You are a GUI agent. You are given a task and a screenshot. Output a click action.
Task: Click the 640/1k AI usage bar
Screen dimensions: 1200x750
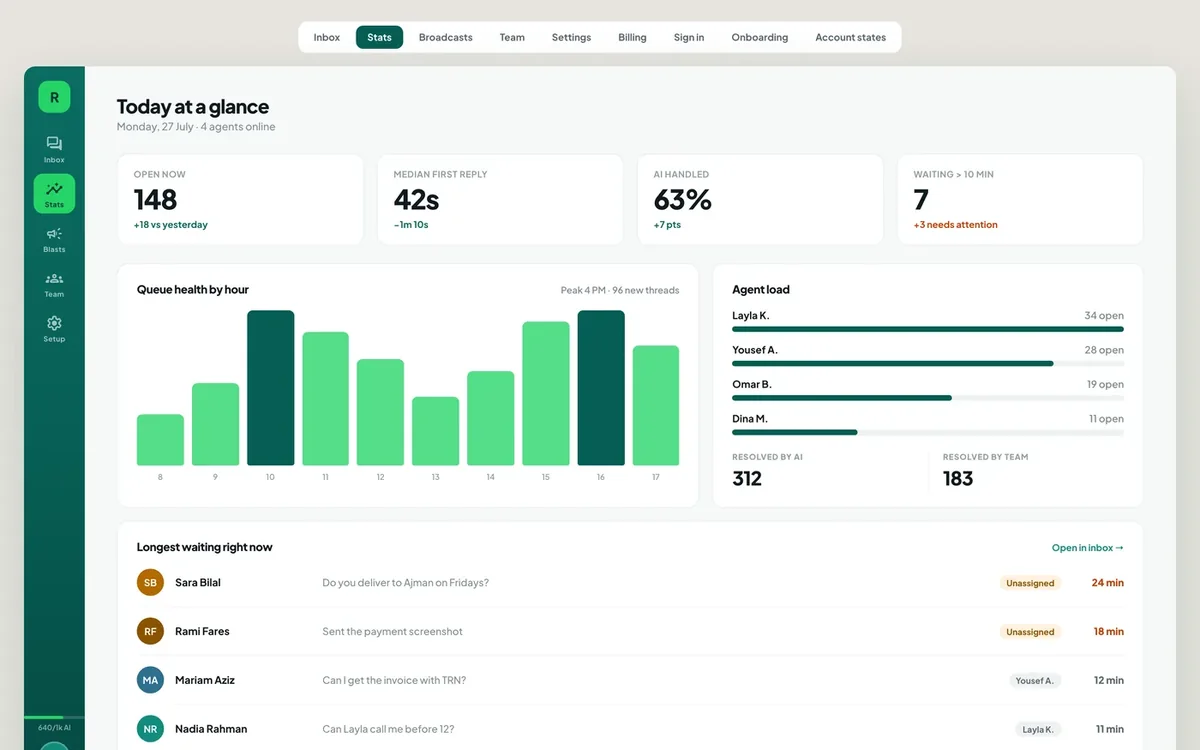click(54, 718)
